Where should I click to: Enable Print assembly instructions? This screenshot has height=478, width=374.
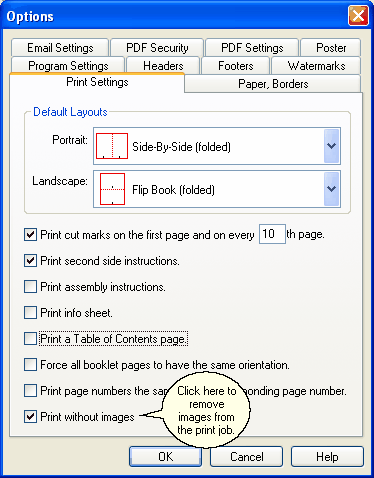point(30,287)
